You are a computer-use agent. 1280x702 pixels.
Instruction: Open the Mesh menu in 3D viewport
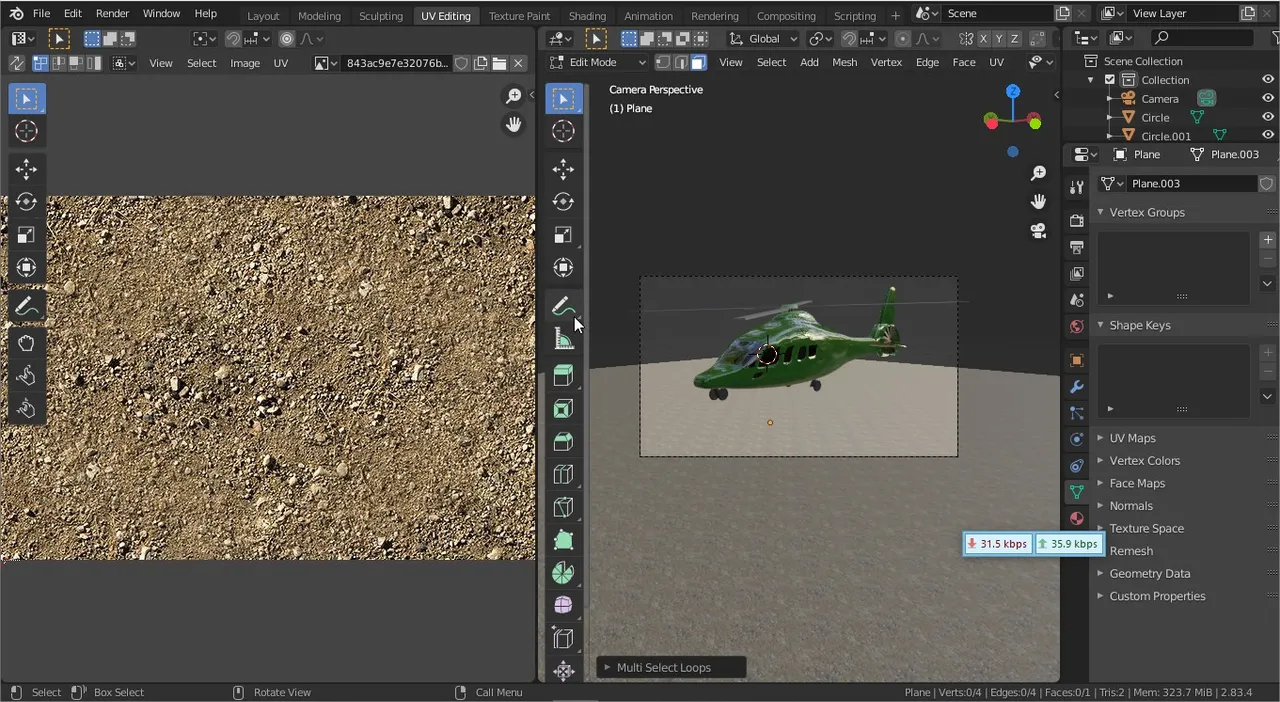coord(845,62)
